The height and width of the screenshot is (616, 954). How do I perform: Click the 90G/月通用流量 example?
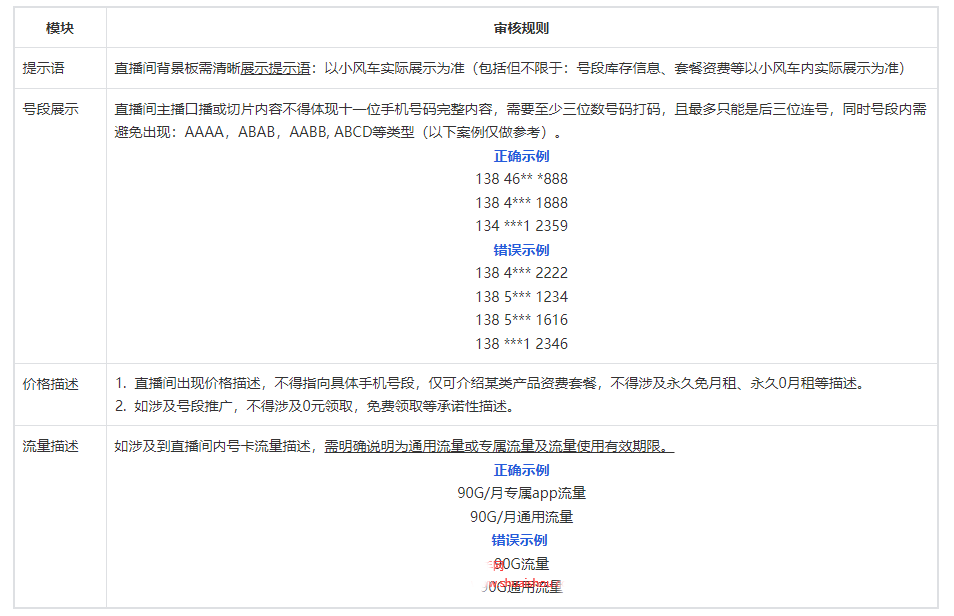[521, 517]
